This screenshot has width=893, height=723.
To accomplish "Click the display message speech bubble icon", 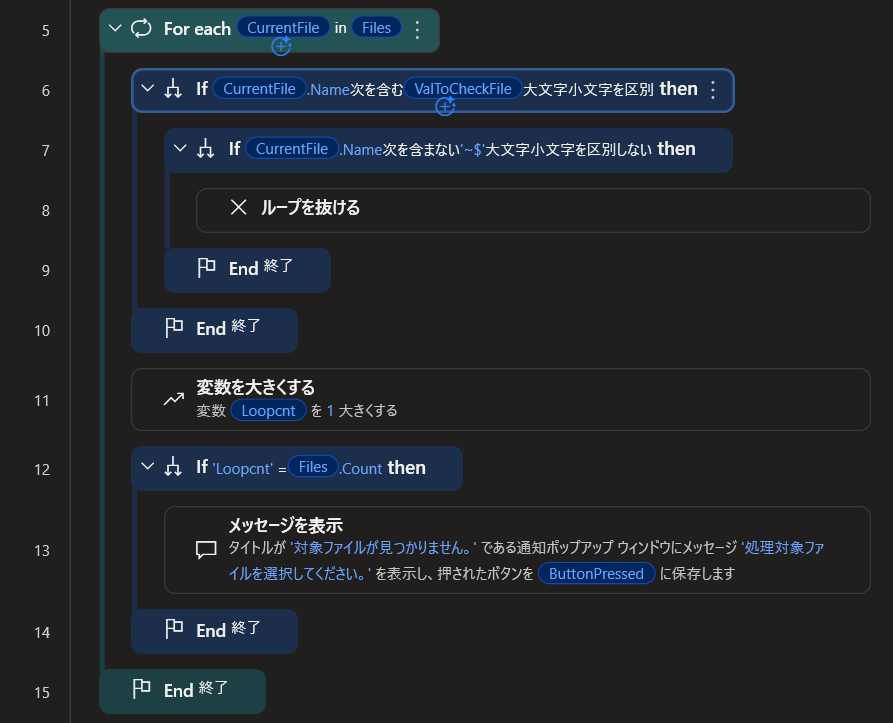I will 206,549.
